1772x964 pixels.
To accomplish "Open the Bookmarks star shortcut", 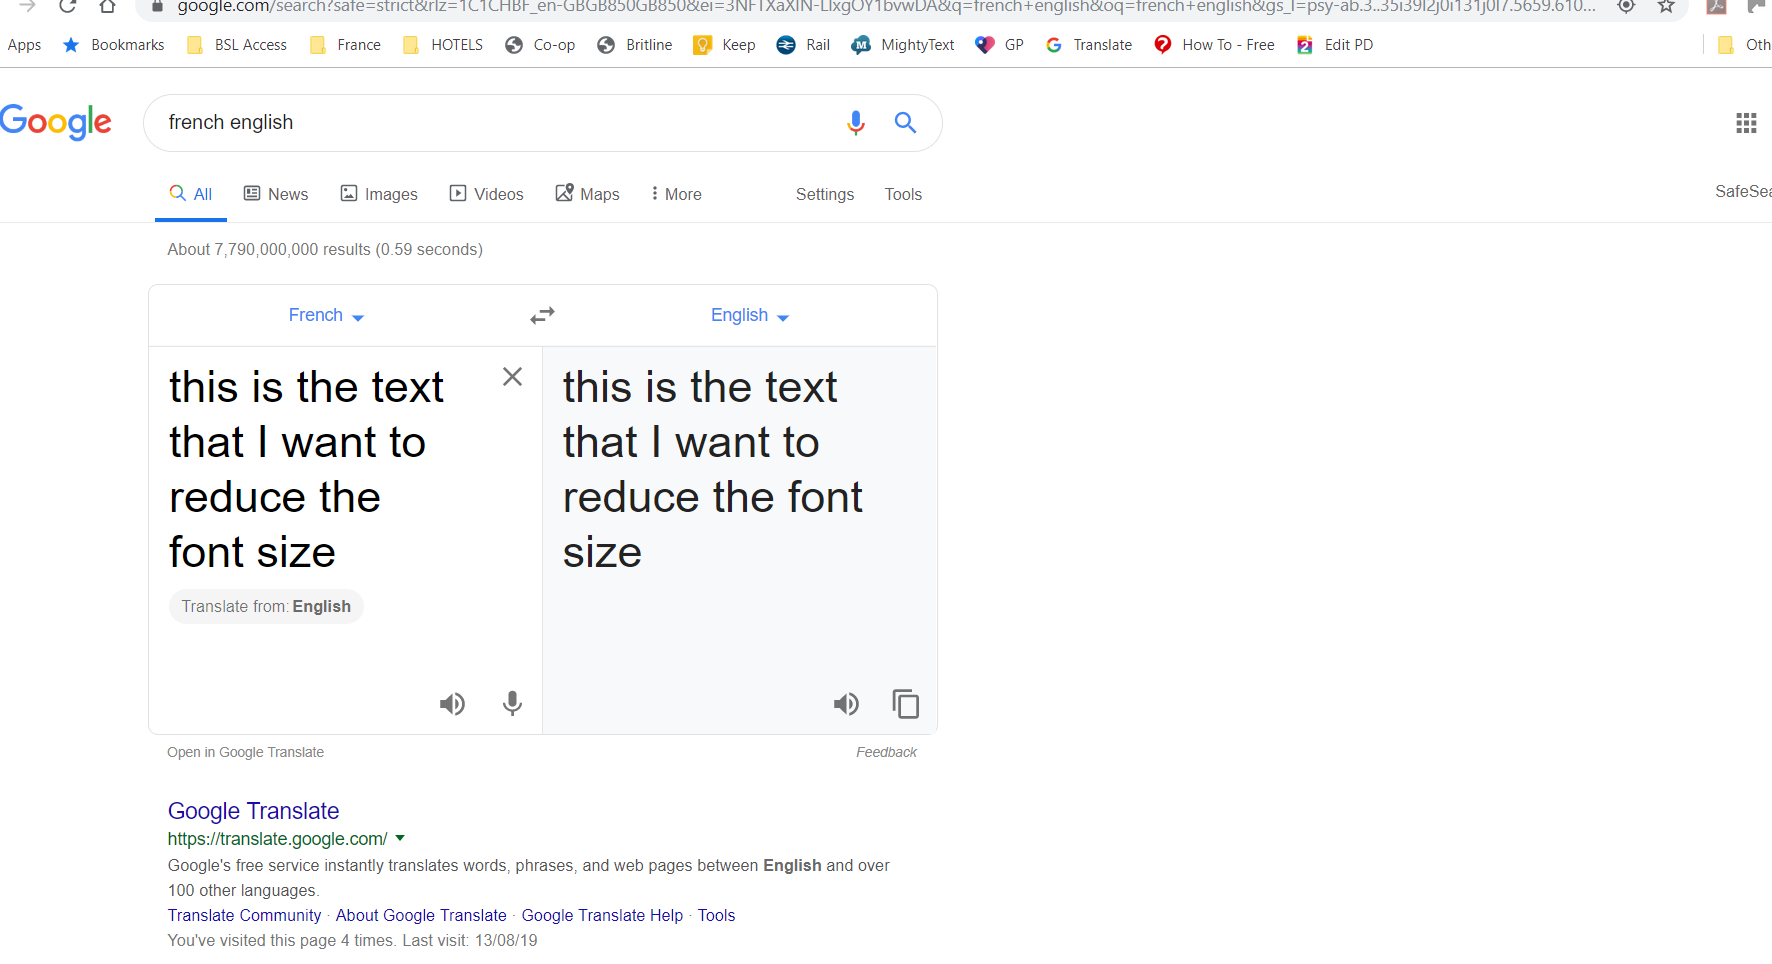I will click(114, 45).
